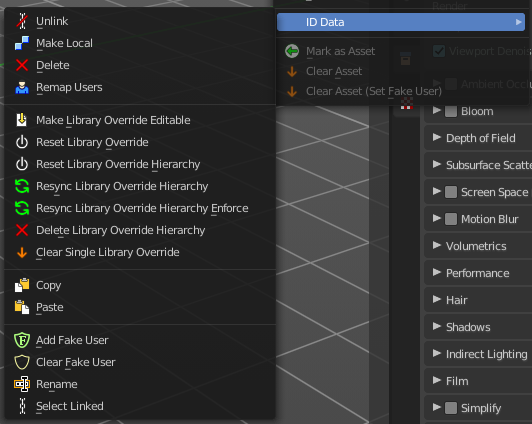Expand the Subsurface Scattering panel arrow
The height and width of the screenshot is (424, 532).
pyautogui.click(x=437, y=164)
